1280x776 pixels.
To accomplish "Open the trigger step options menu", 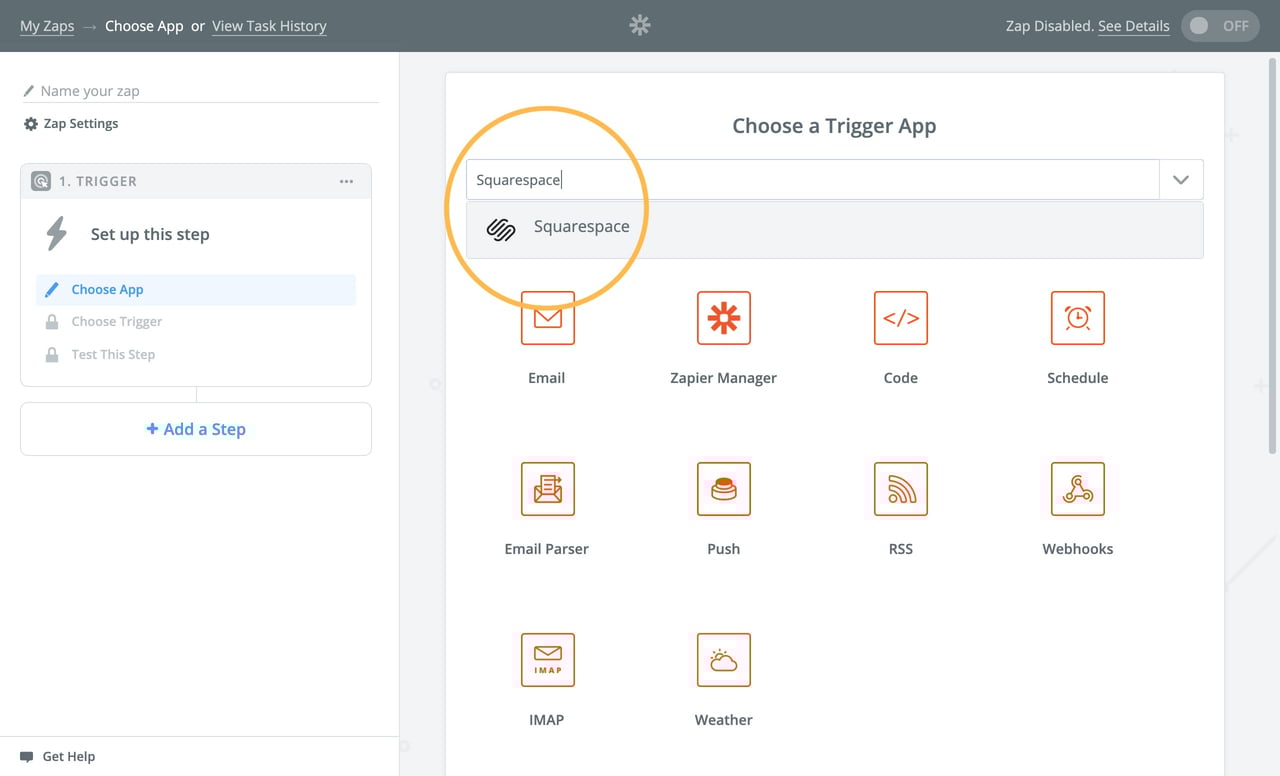I will [x=346, y=181].
